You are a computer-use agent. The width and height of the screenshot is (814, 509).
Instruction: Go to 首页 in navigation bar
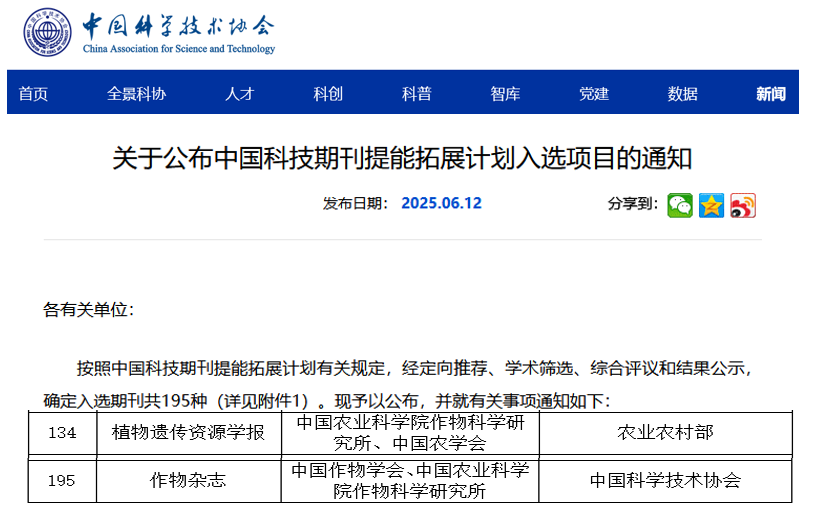33,94
